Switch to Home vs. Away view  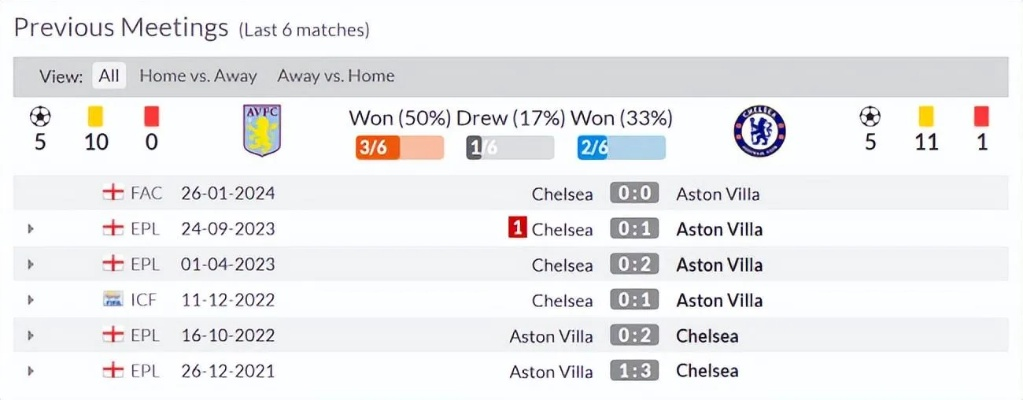[x=198, y=76]
